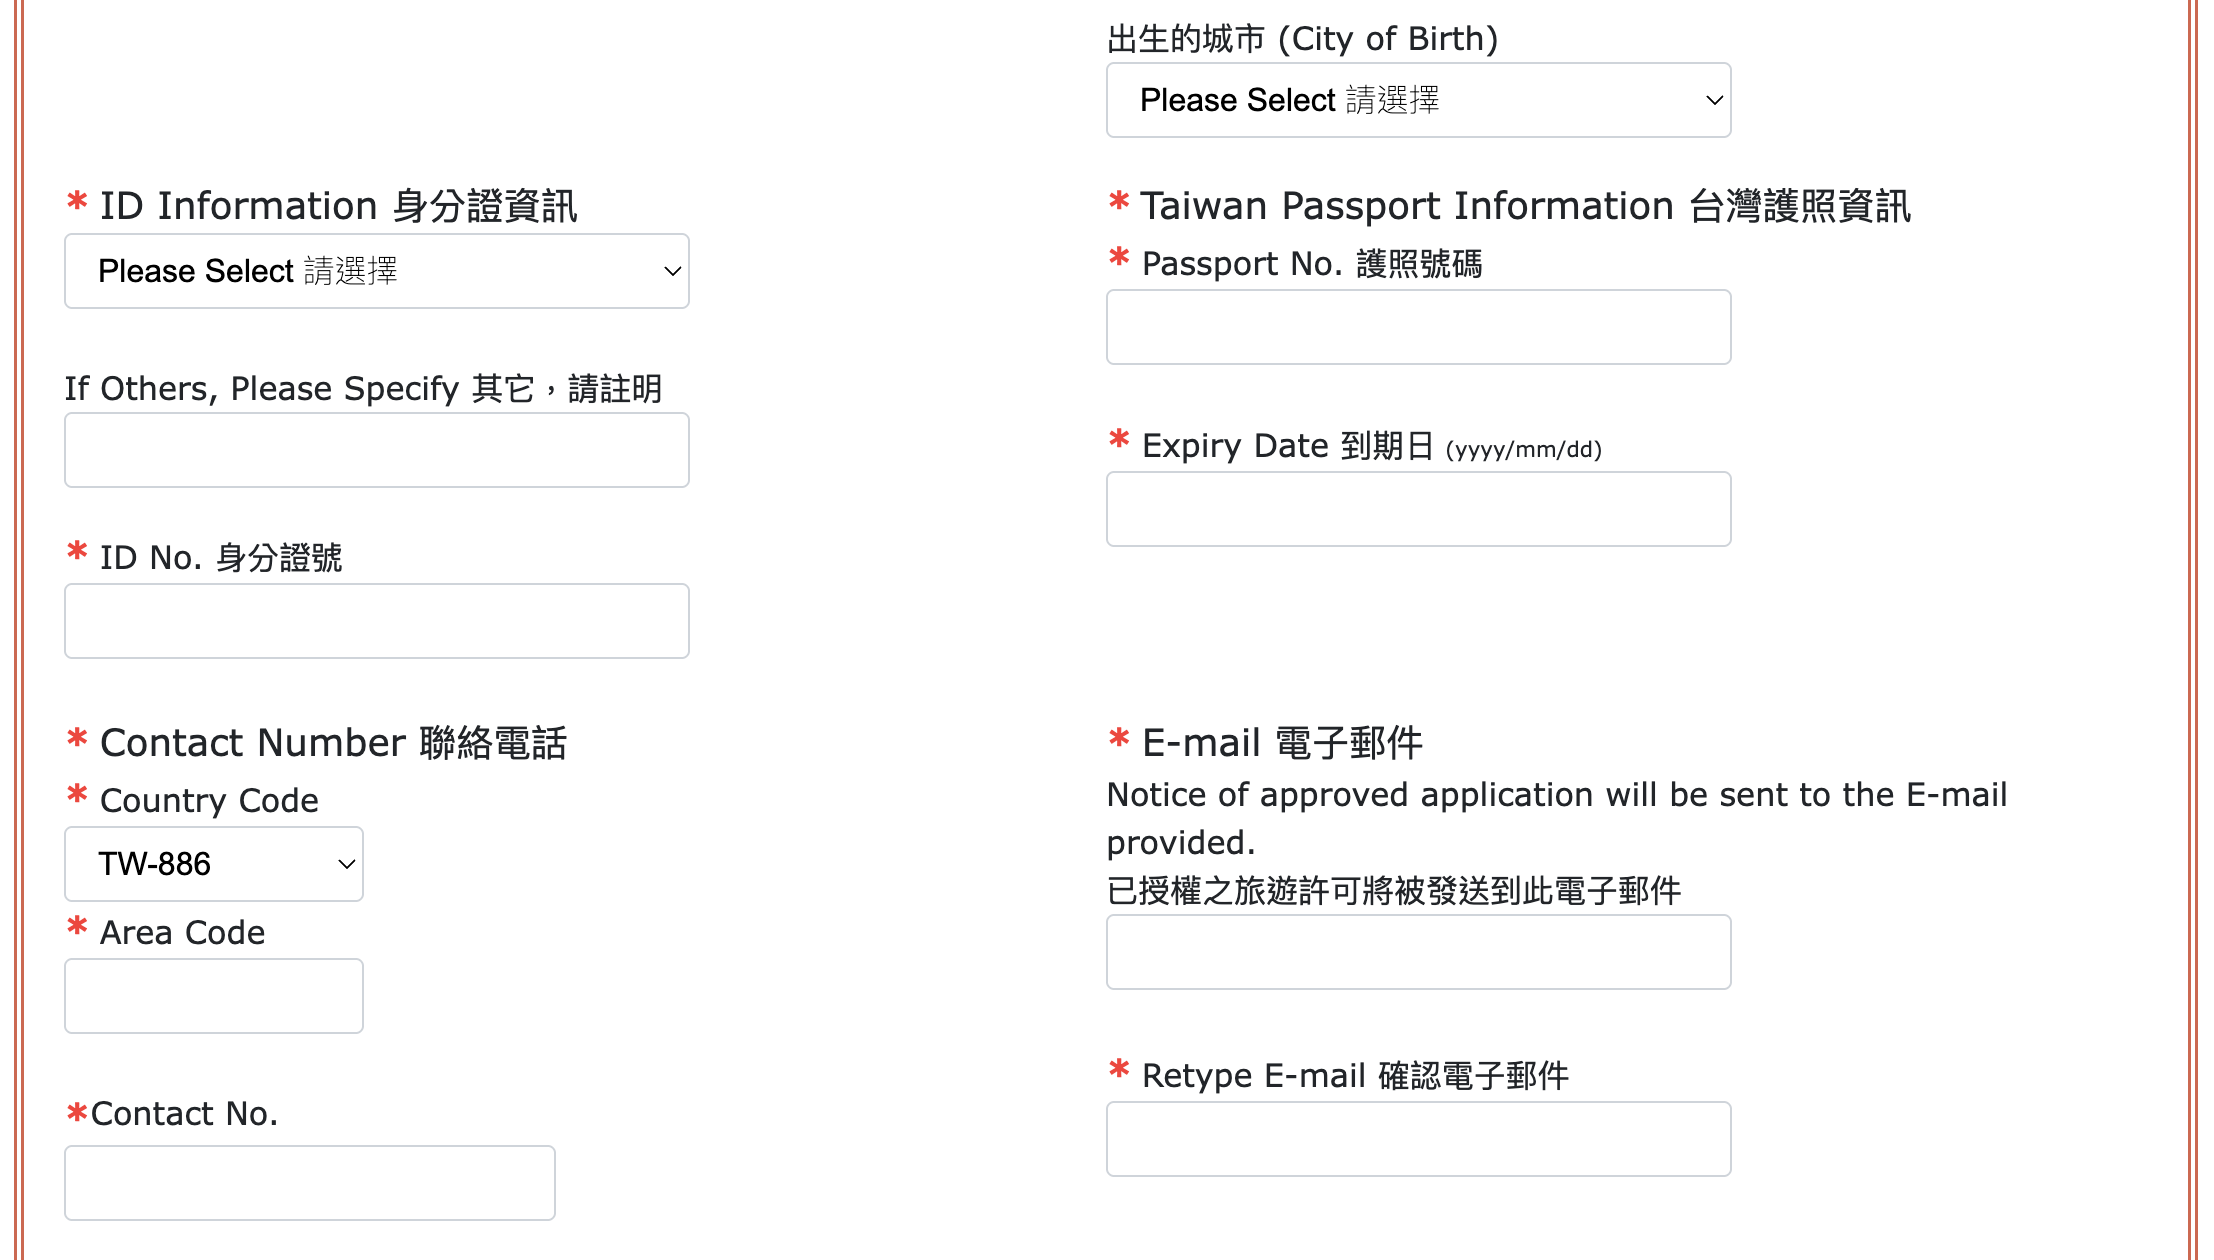
Task: Click the City of Birth chevron arrow
Action: pos(1714,100)
